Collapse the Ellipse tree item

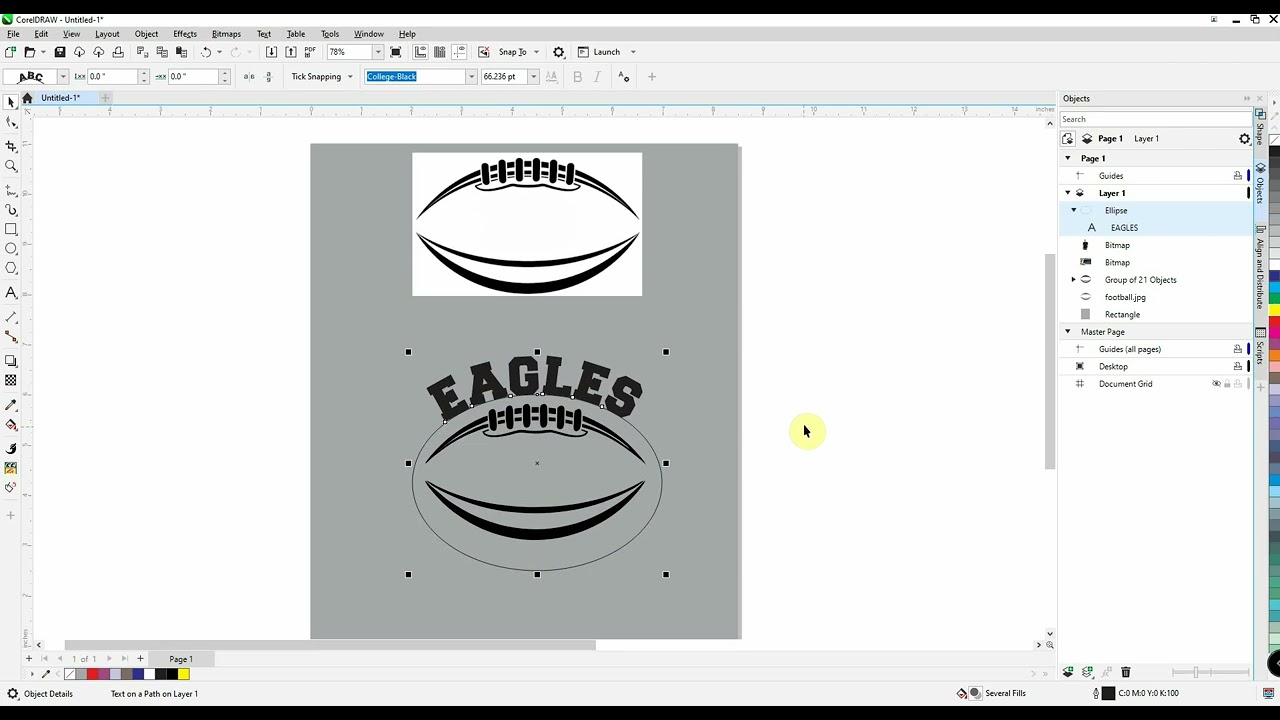(x=1074, y=211)
